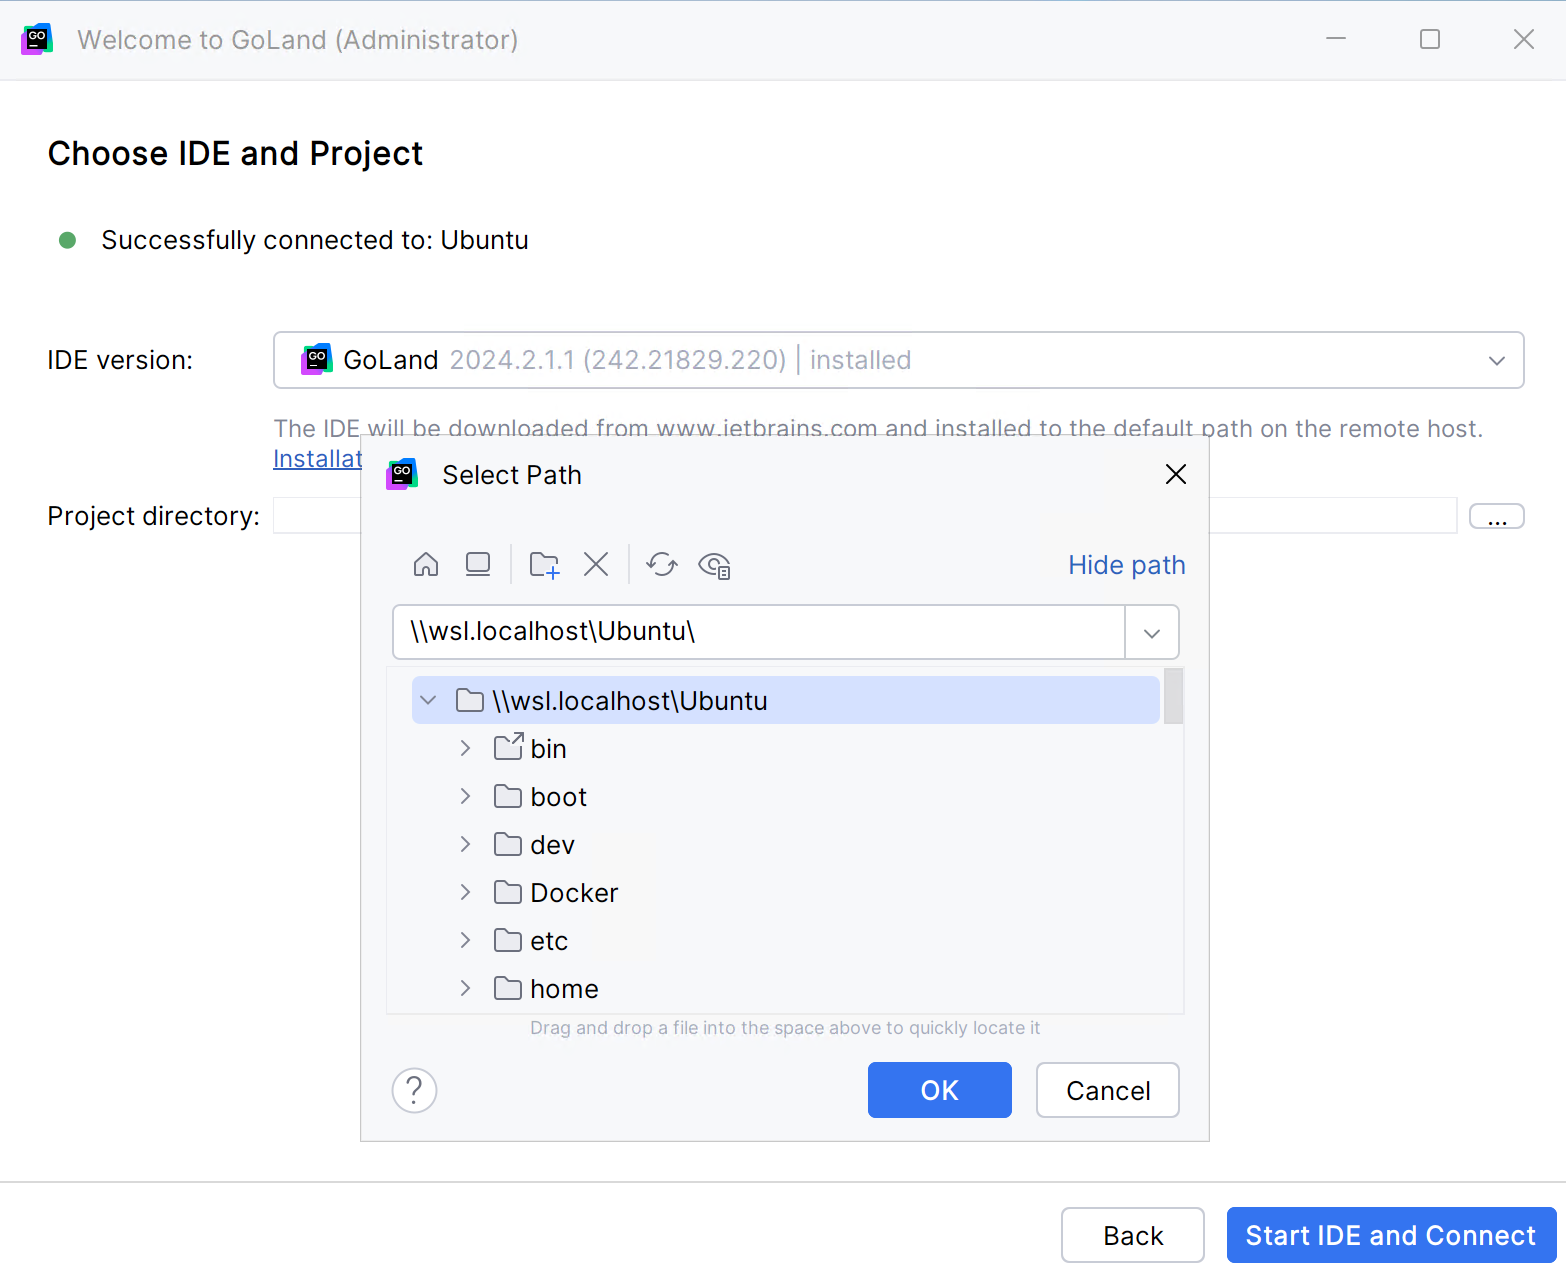This screenshot has width=1566, height=1280.
Task: Select the Home directory icon
Action: tap(425, 564)
